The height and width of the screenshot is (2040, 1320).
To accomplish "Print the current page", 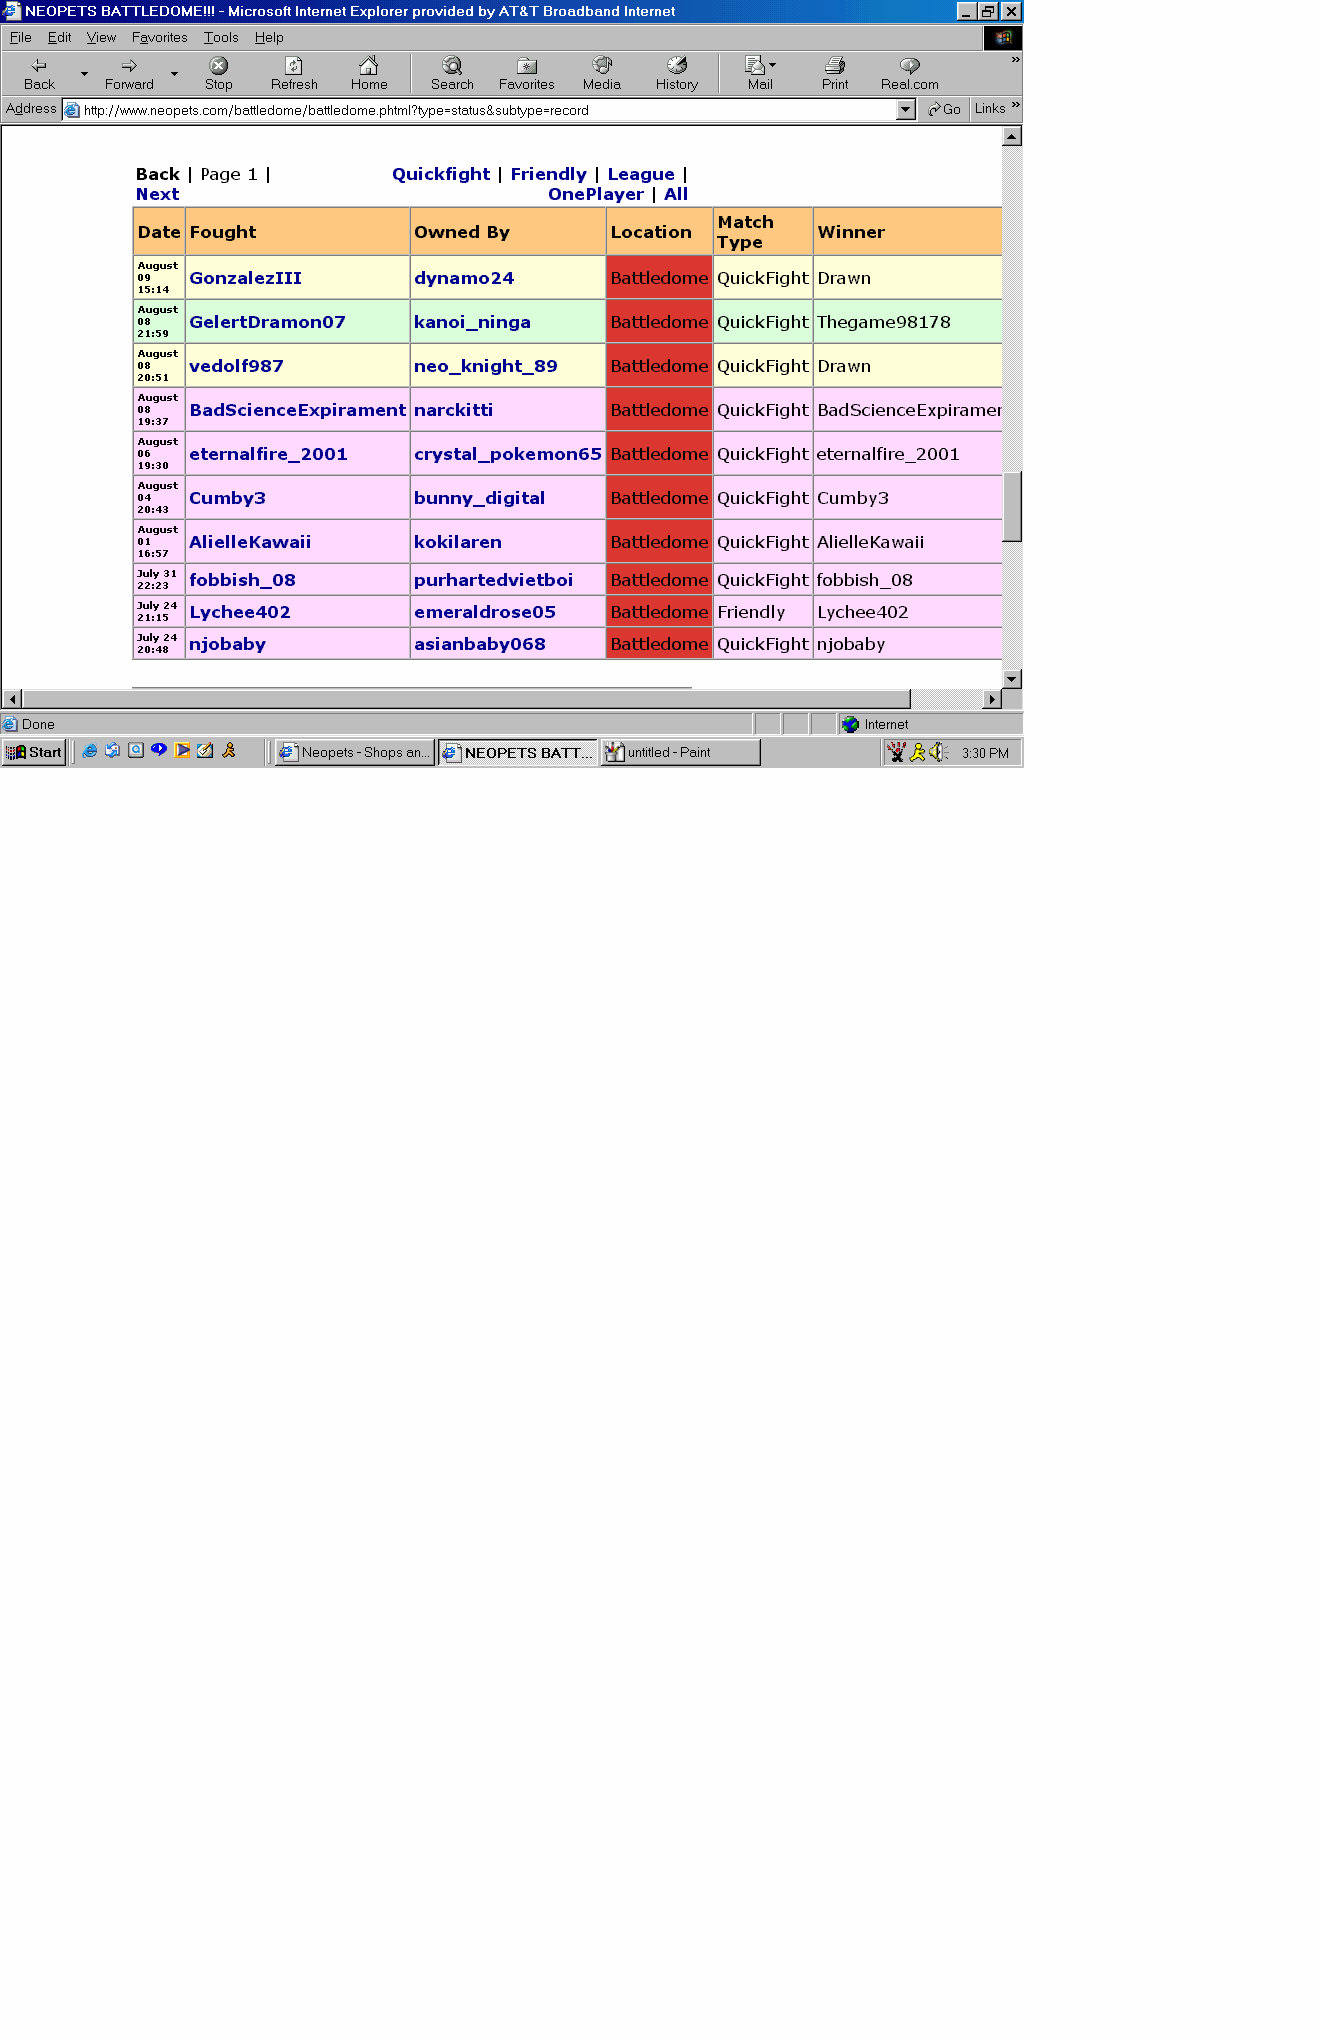I will [835, 73].
